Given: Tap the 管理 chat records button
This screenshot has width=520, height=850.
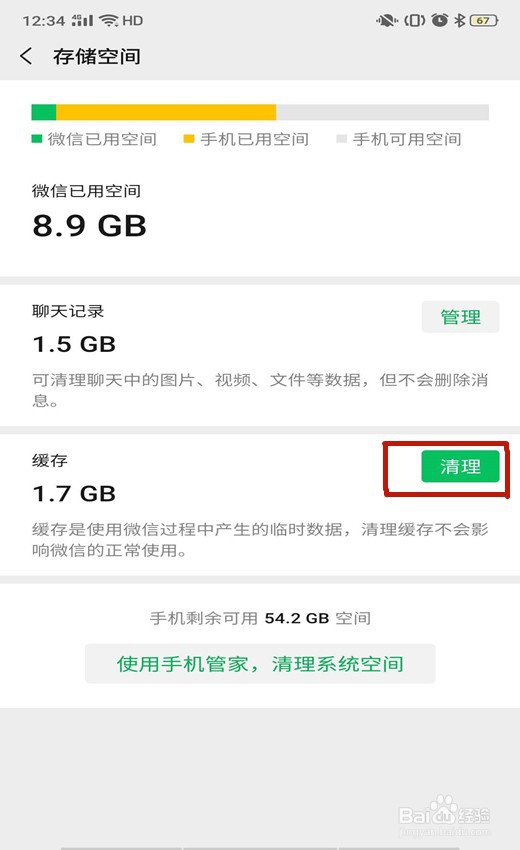Looking at the screenshot, I should 460,317.
